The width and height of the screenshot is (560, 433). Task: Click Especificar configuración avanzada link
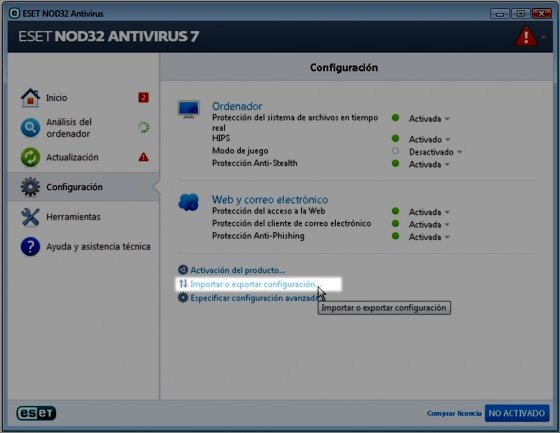click(x=255, y=298)
